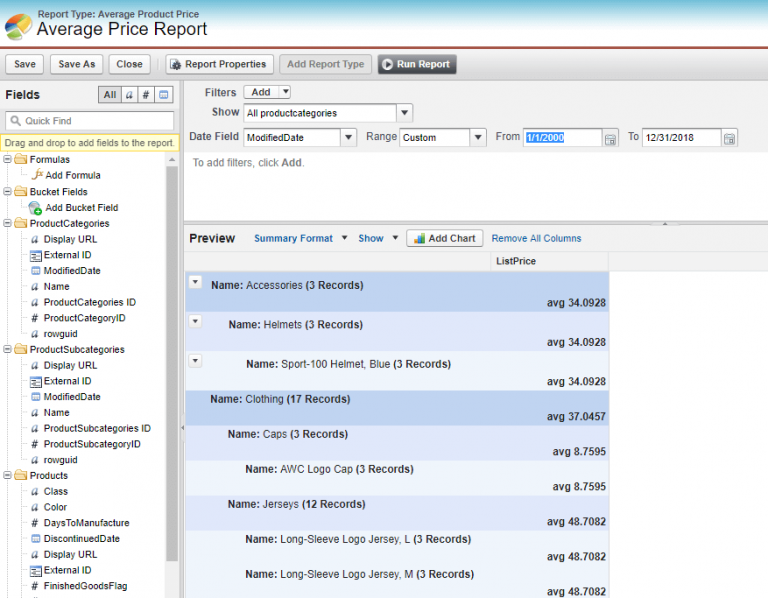
Task: Filter fields by date type icon
Action: coord(164,95)
